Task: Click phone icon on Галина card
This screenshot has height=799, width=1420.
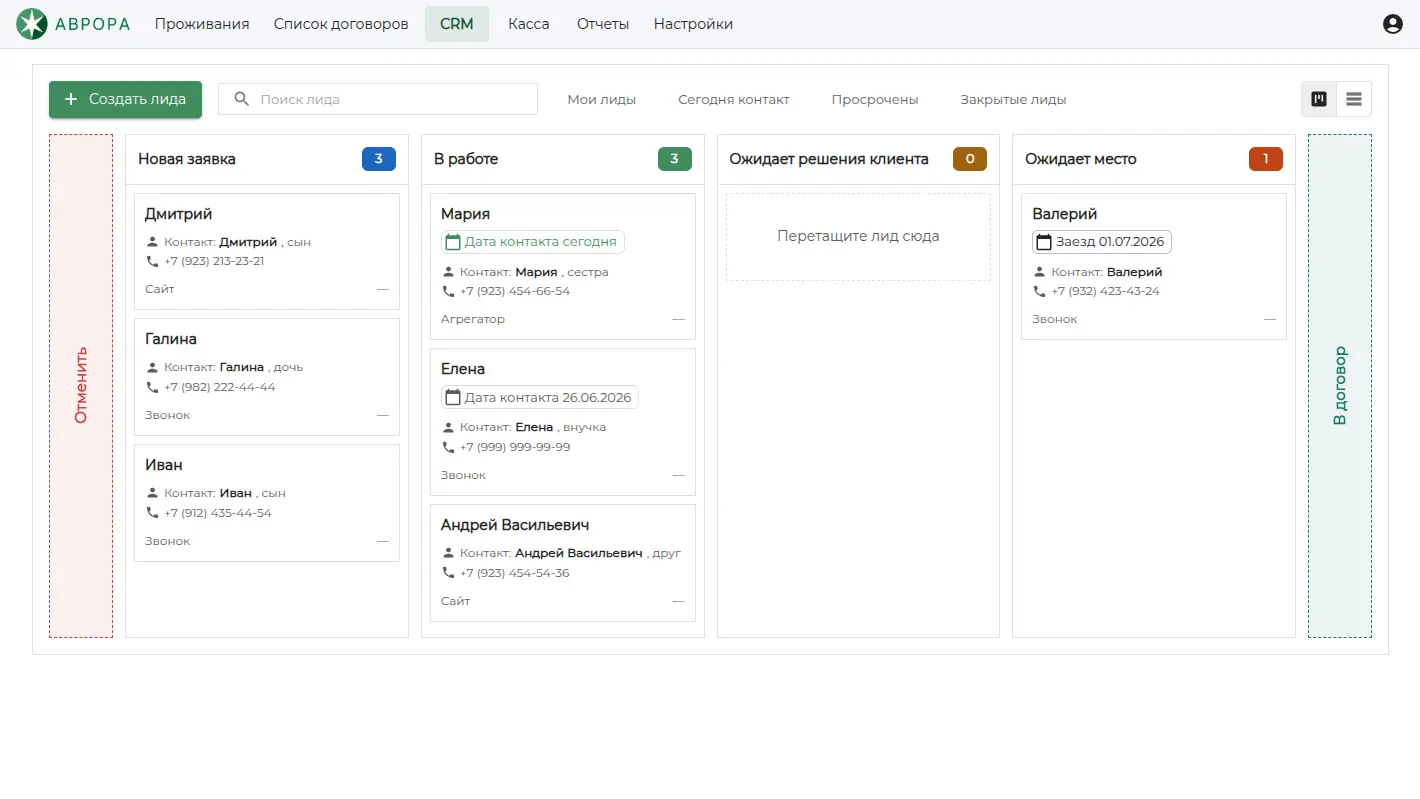Action: click(153, 387)
